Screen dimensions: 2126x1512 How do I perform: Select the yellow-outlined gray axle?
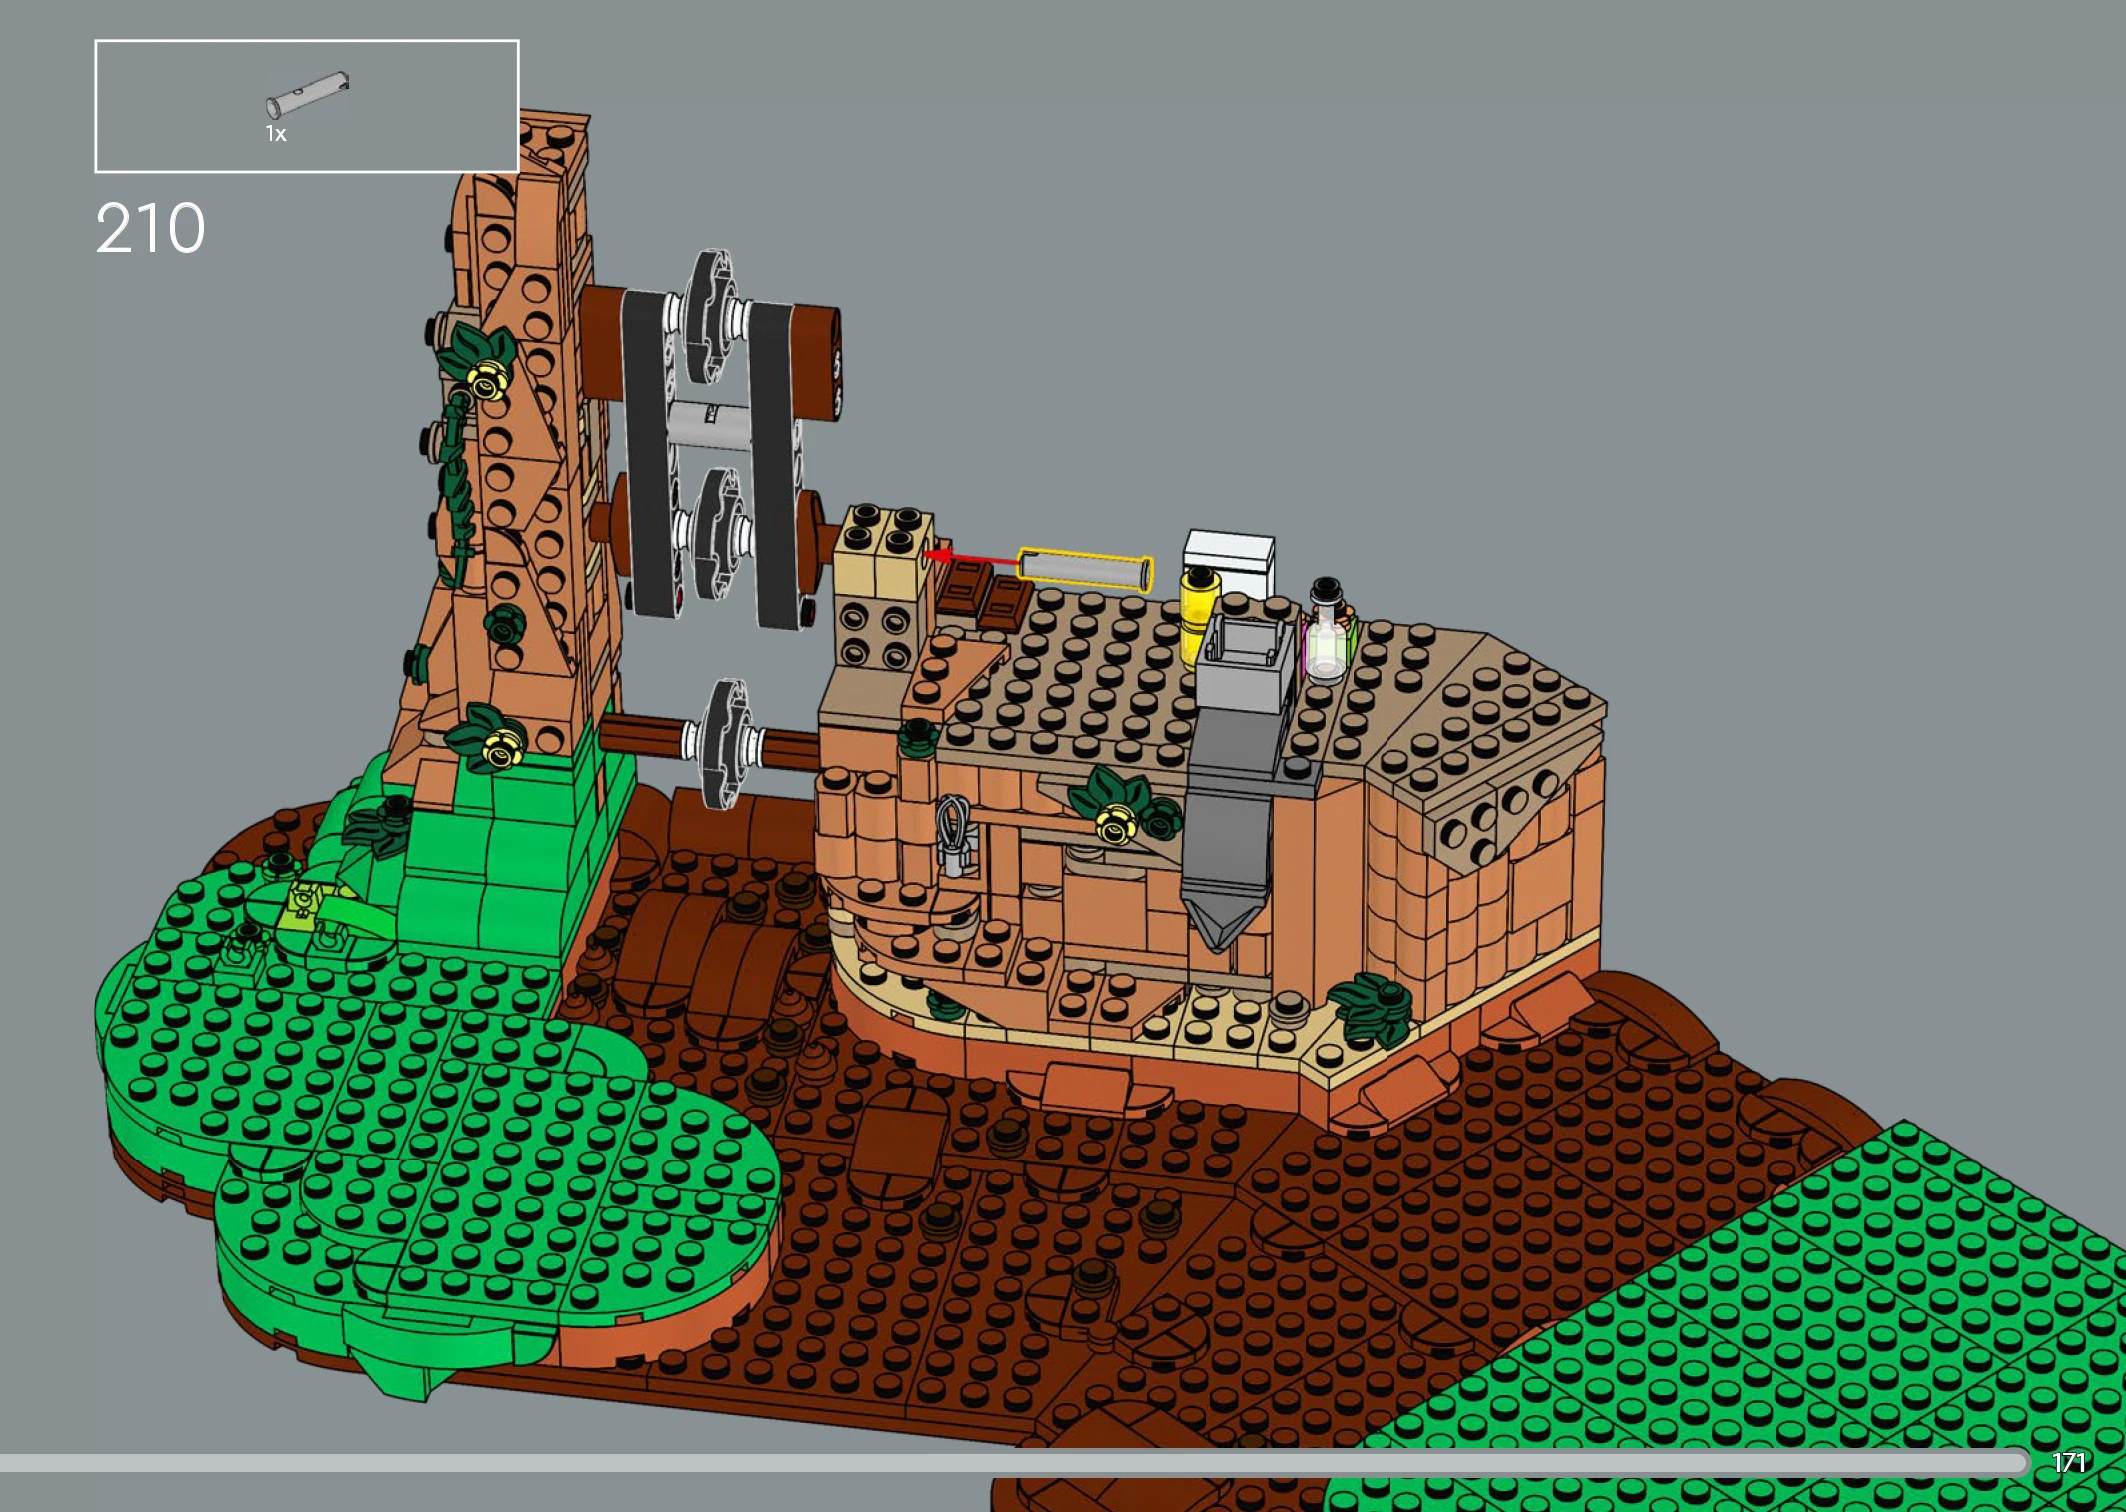(x=1085, y=570)
